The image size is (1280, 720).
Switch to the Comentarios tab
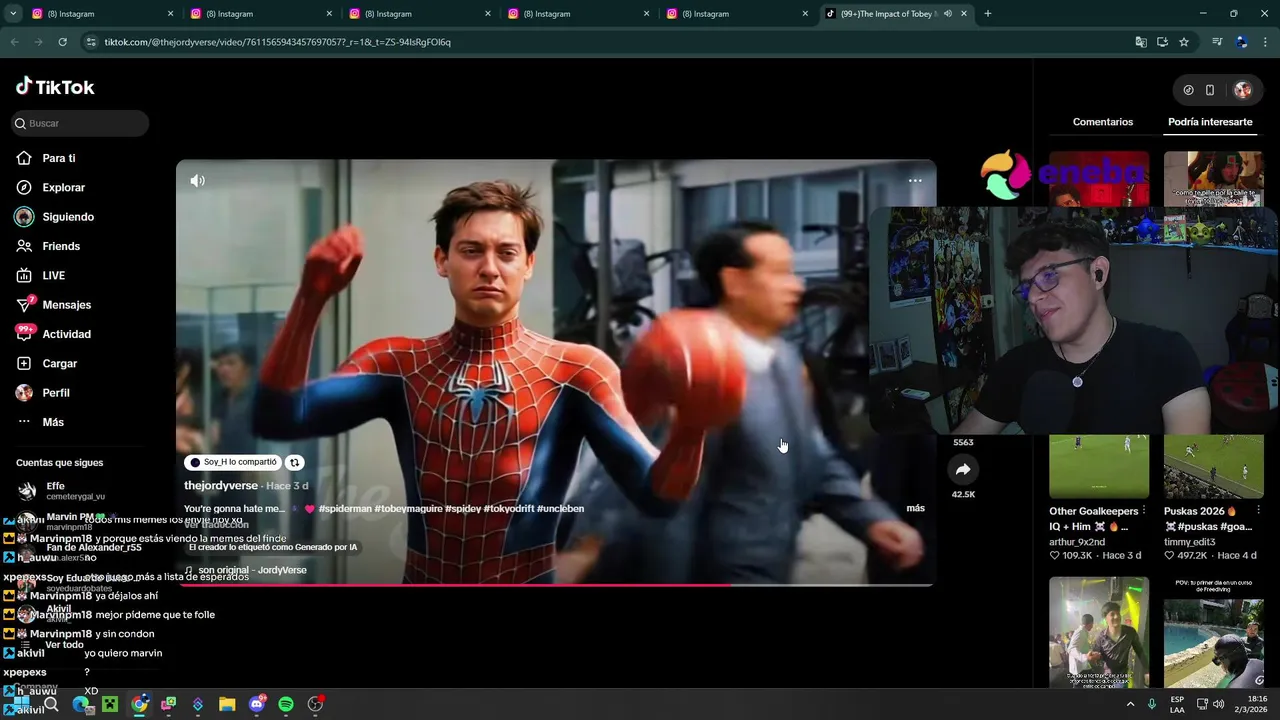click(x=1103, y=122)
